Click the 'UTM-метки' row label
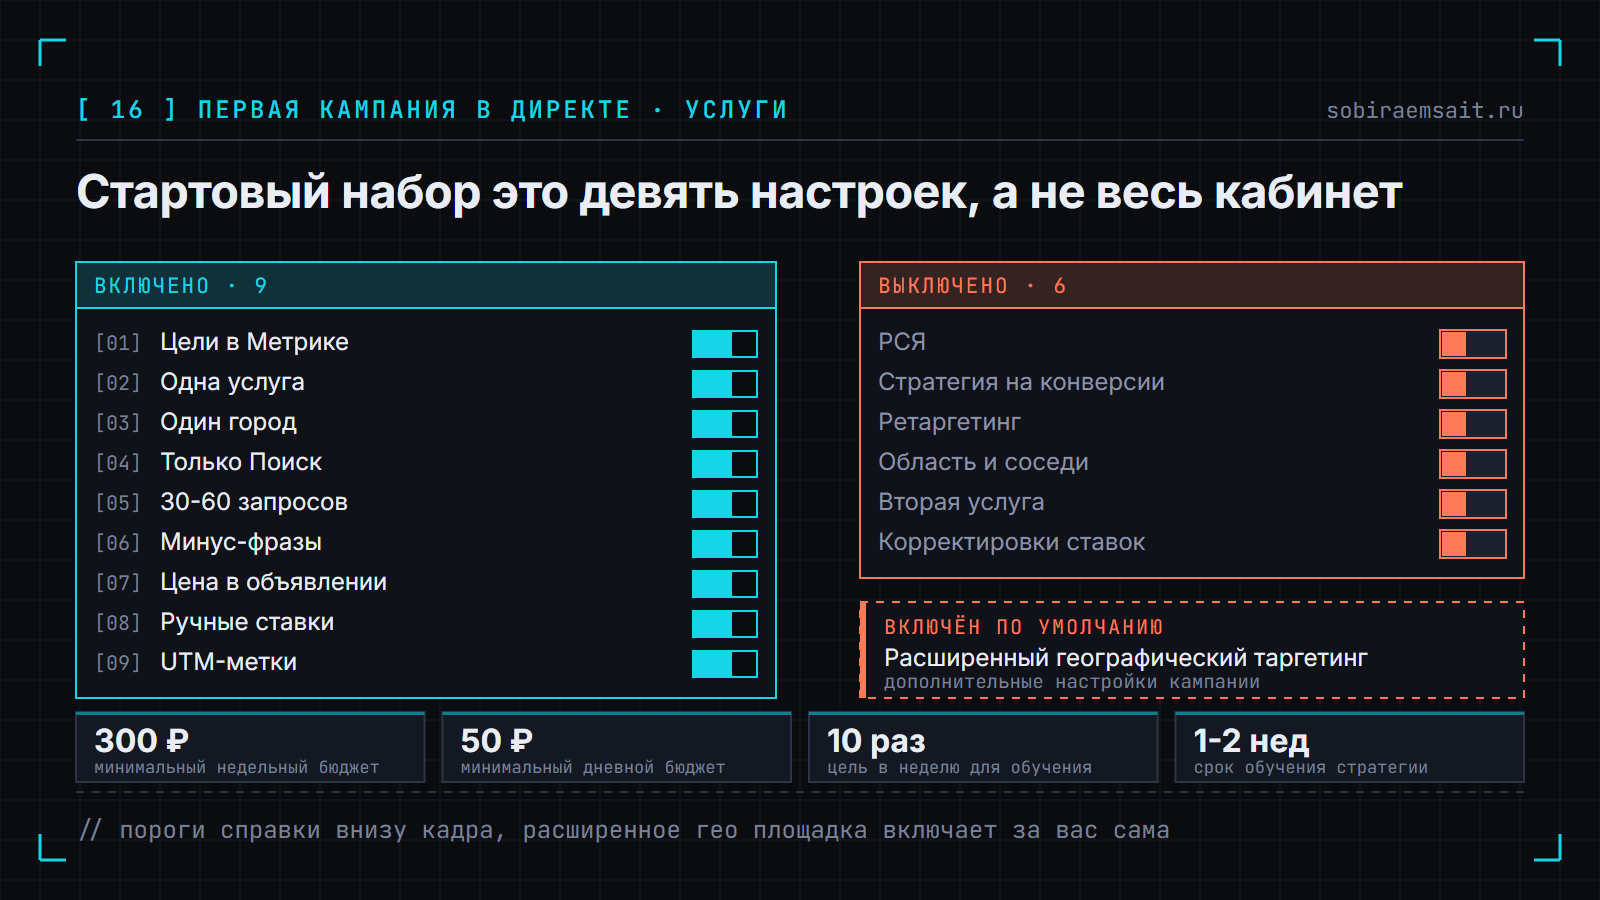 pos(228,662)
